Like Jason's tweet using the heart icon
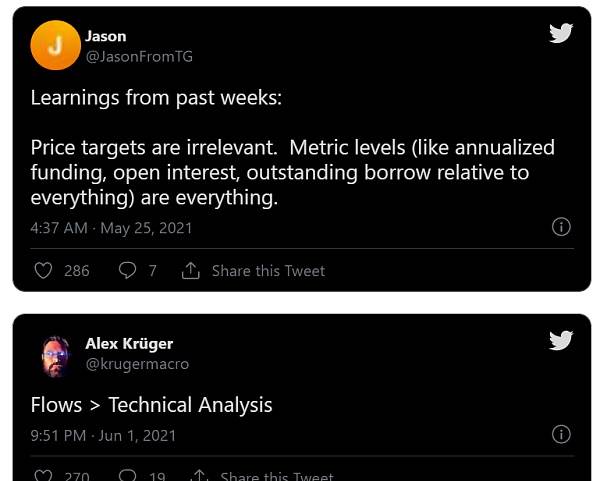Image resolution: width=600 pixels, height=481 pixels. point(43,271)
